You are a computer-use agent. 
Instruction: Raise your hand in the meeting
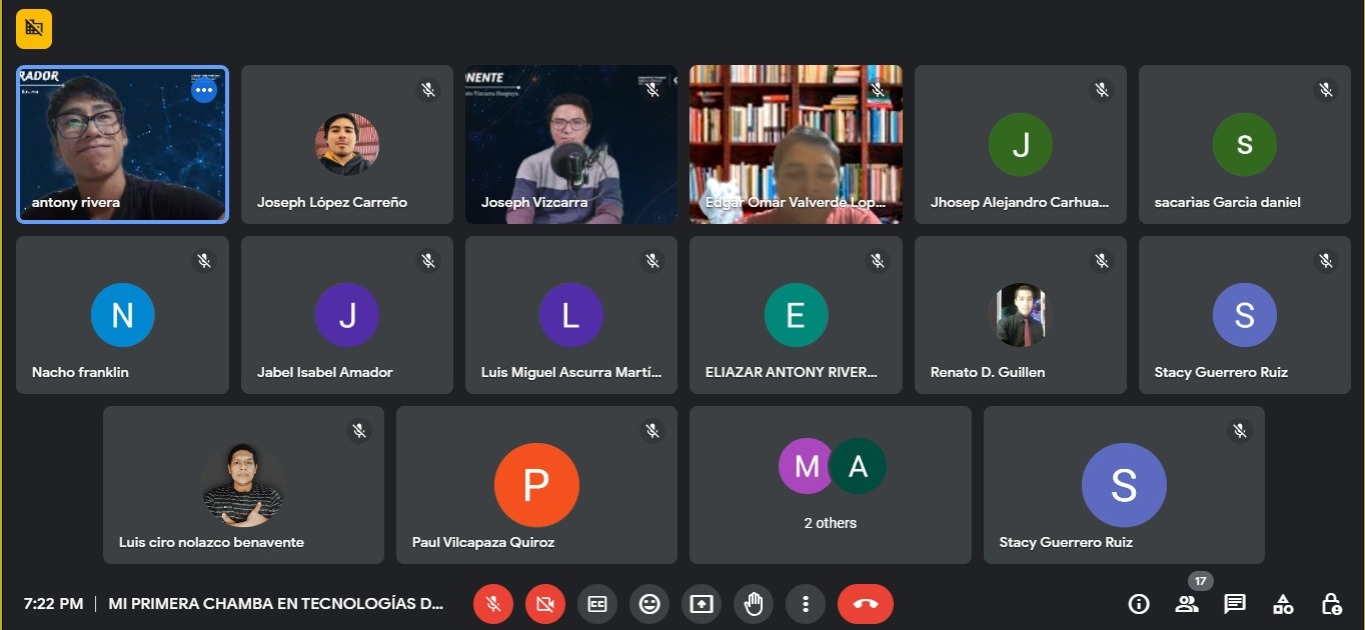click(x=754, y=604)
